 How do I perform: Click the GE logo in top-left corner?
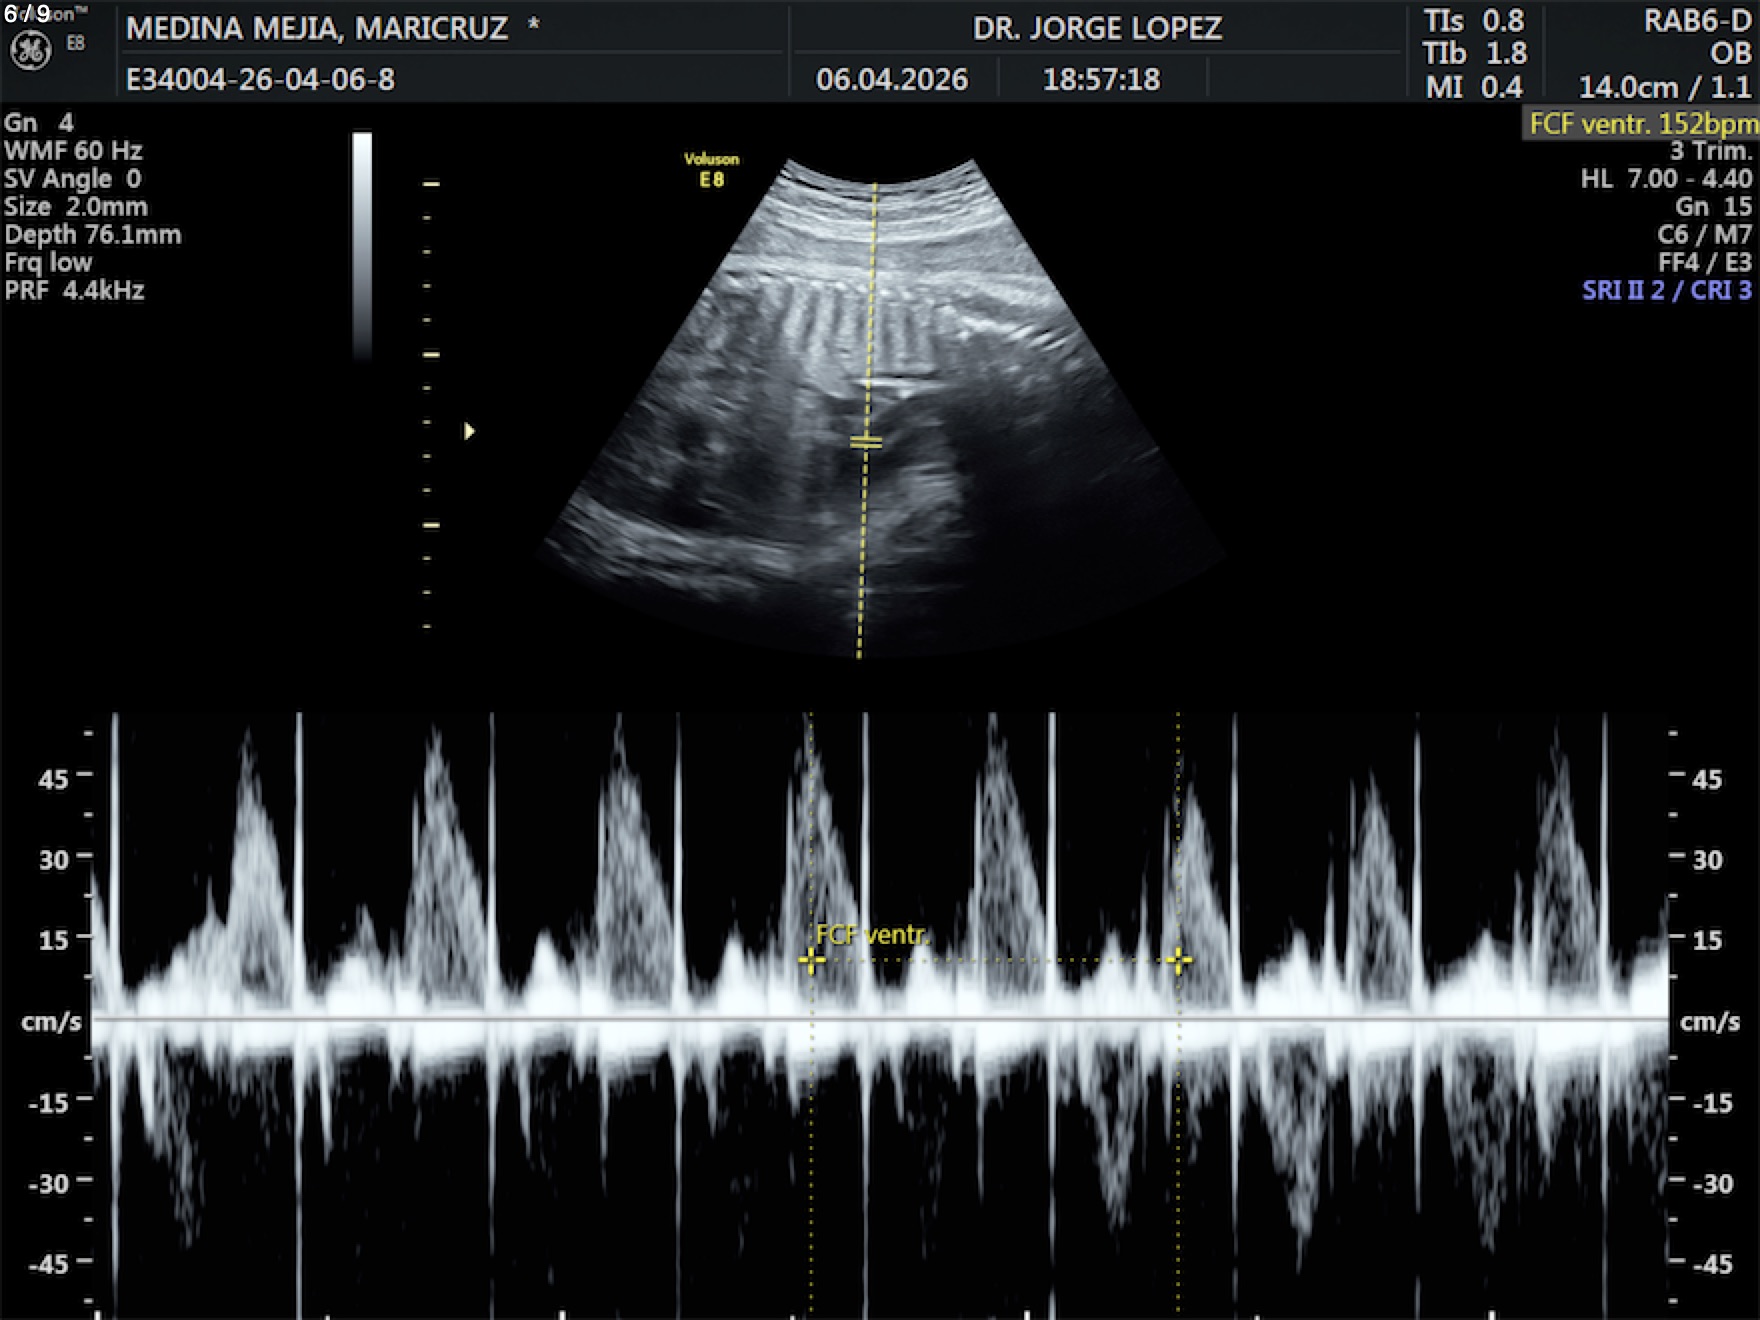[30, 51]
